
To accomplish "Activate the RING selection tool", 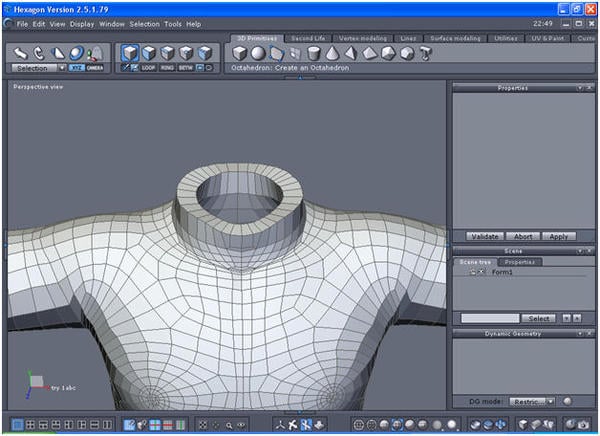I will pyautogui.click(x=167, y=68).
